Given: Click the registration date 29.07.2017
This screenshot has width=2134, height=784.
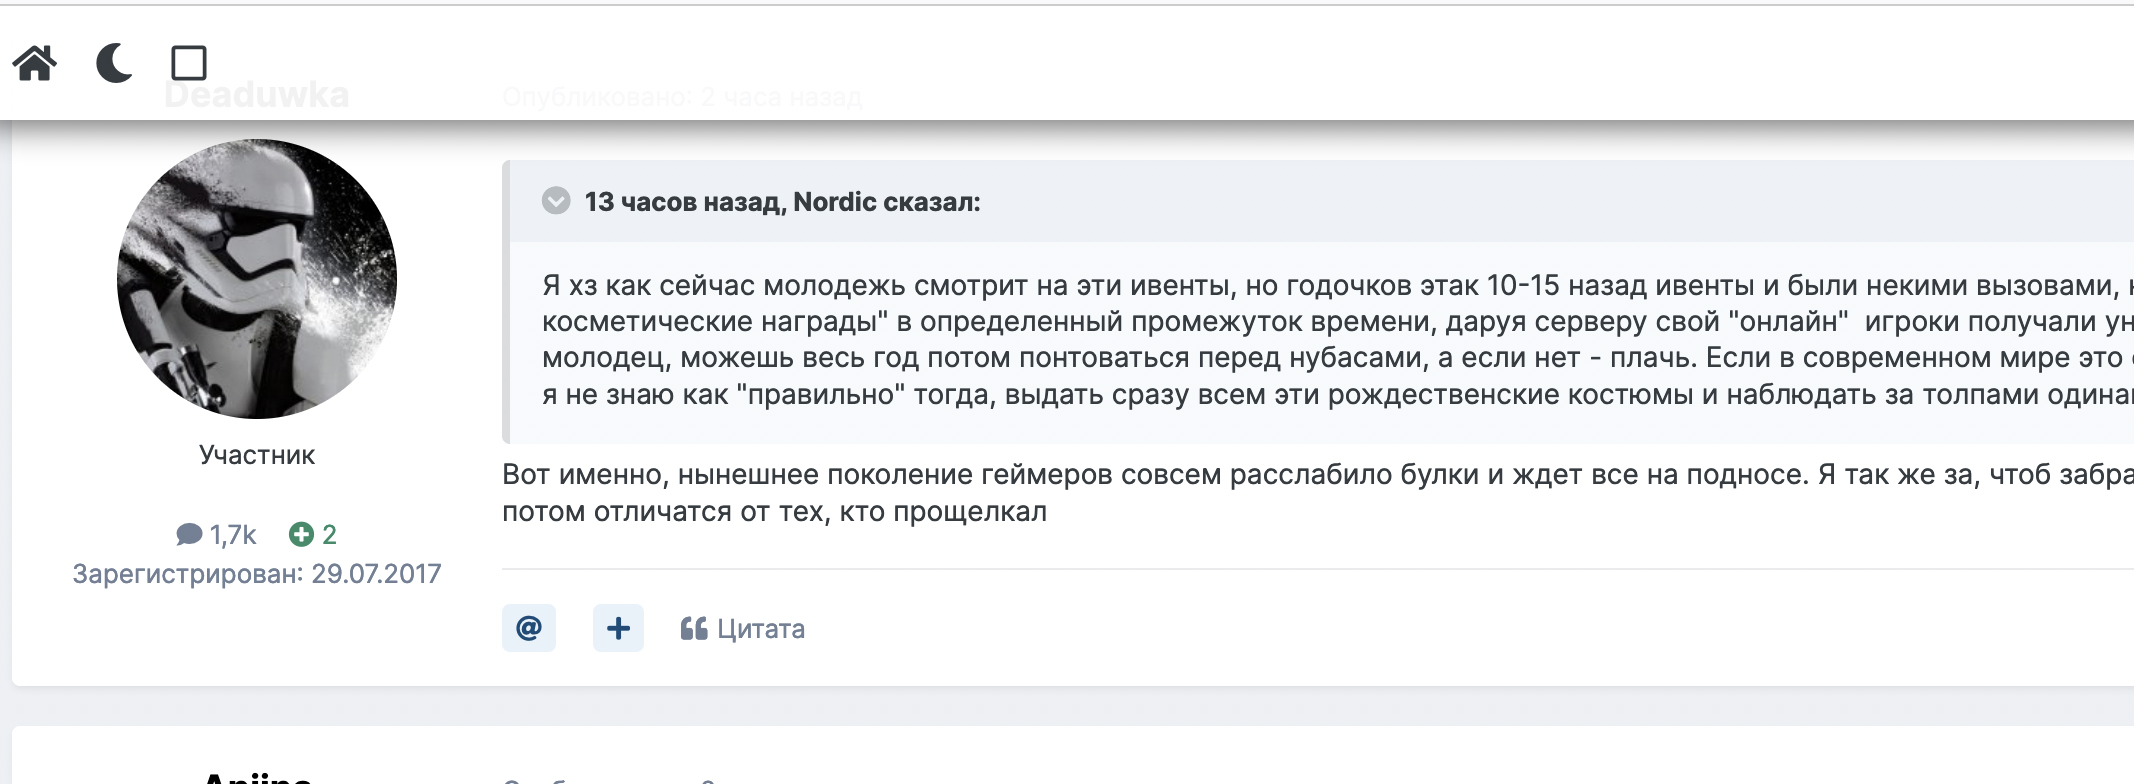Looking at the screenshot, I should [376, 574].
